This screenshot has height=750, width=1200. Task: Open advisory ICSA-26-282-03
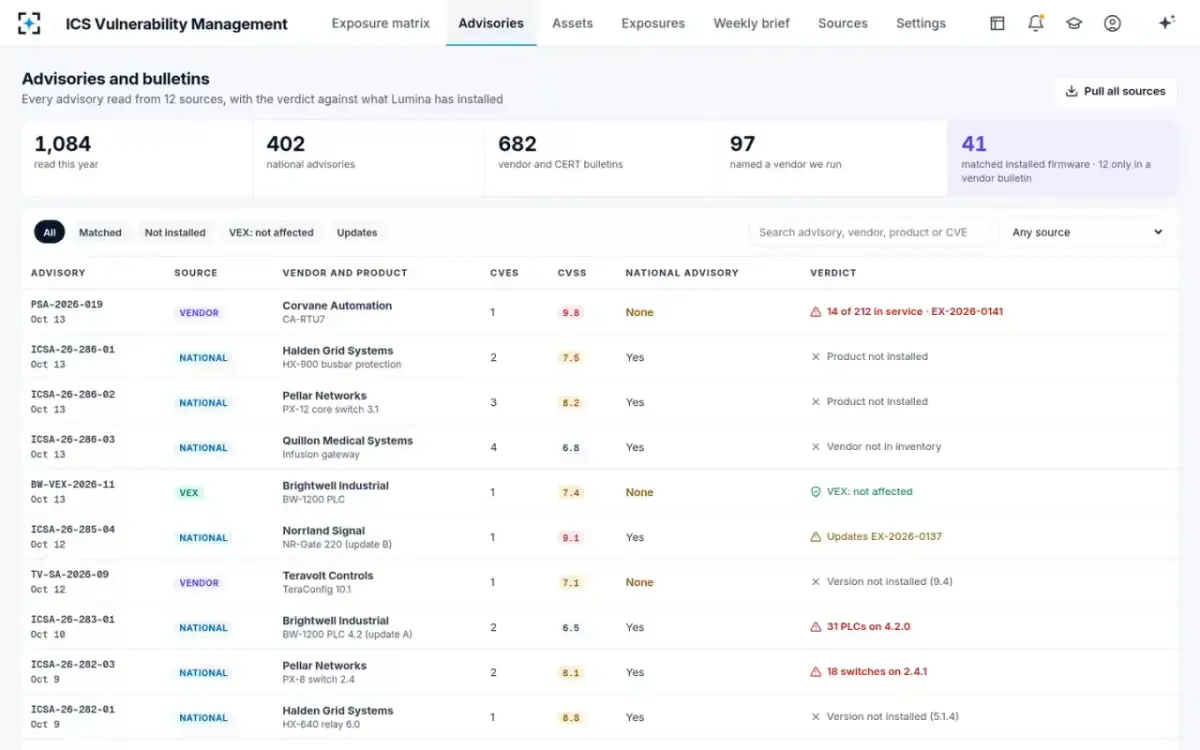(x=73, y=664)
